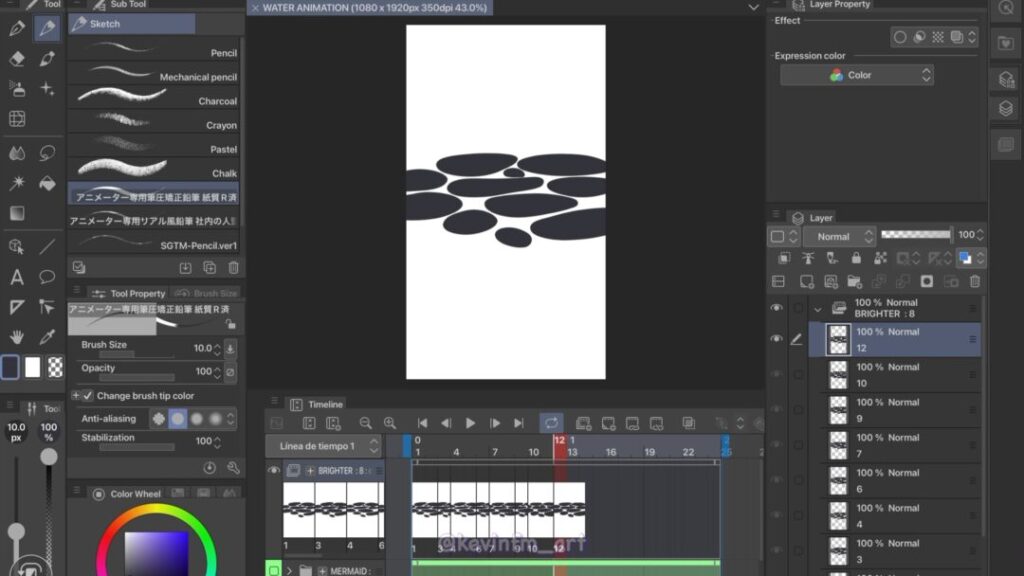Hide layer 12 with eye icon
1024x576 pixels.
click(776, 339)
